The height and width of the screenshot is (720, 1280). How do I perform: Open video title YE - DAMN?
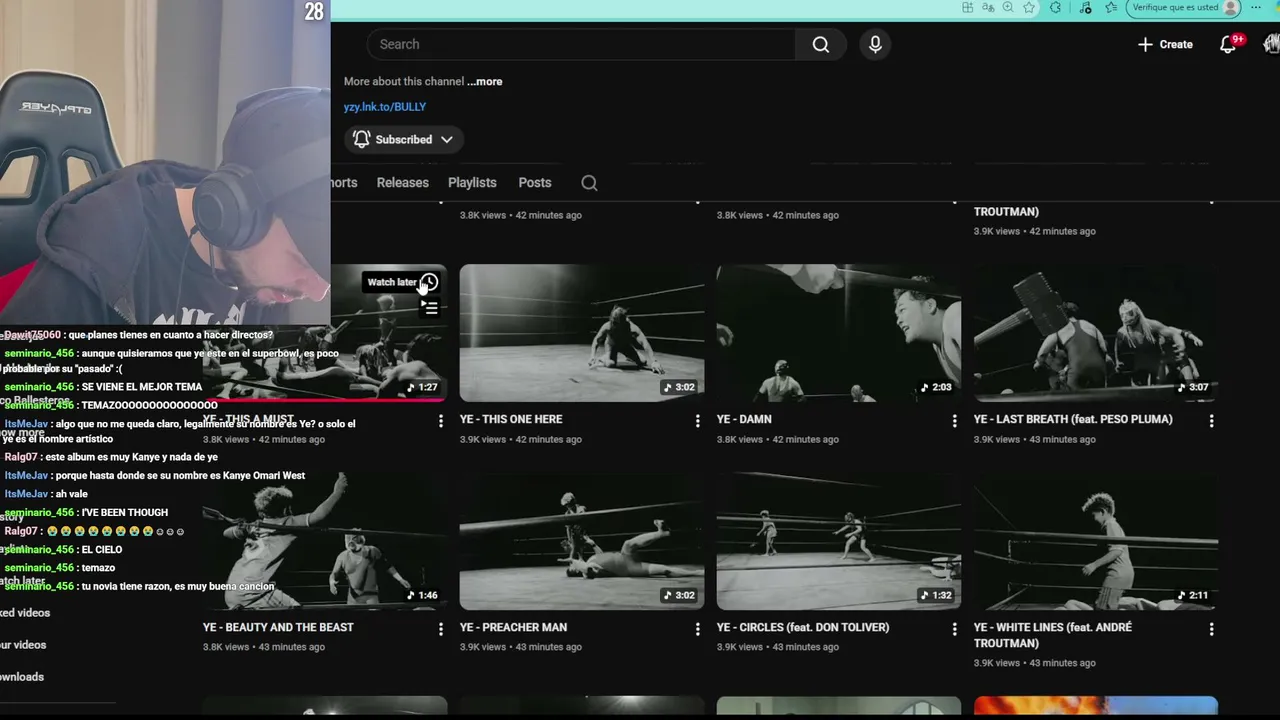pos(744,419)
